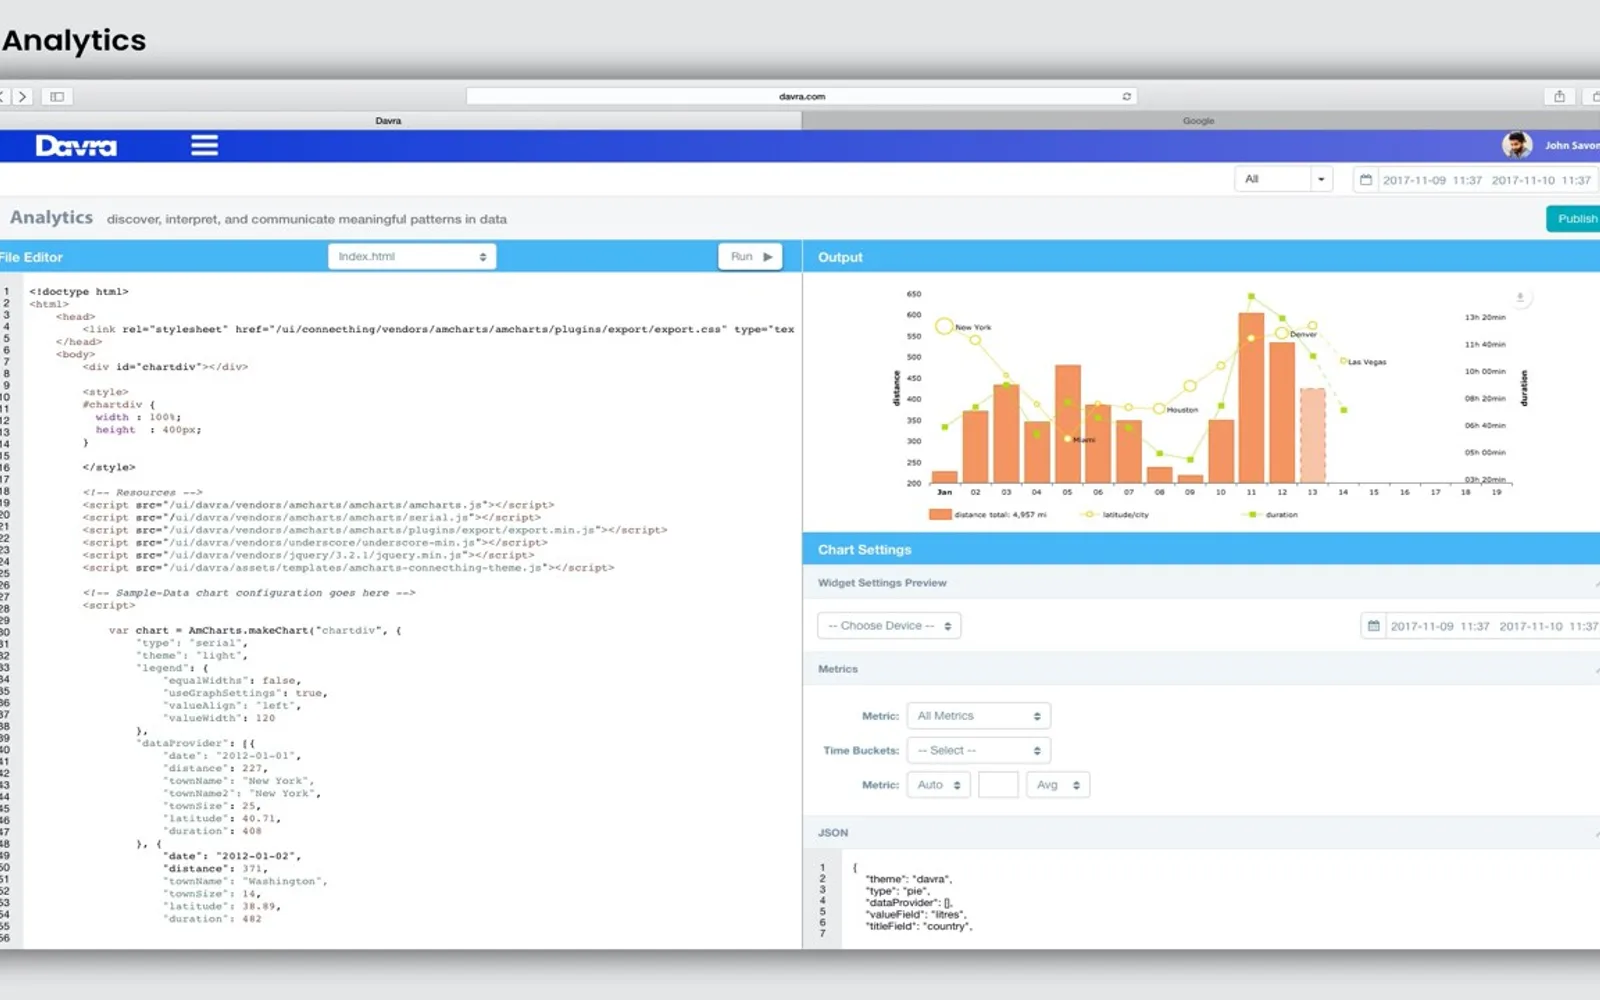The image size is (1600, 1000).
Task: Click John Savon's profile avatar
Action: coord(1516,145)
